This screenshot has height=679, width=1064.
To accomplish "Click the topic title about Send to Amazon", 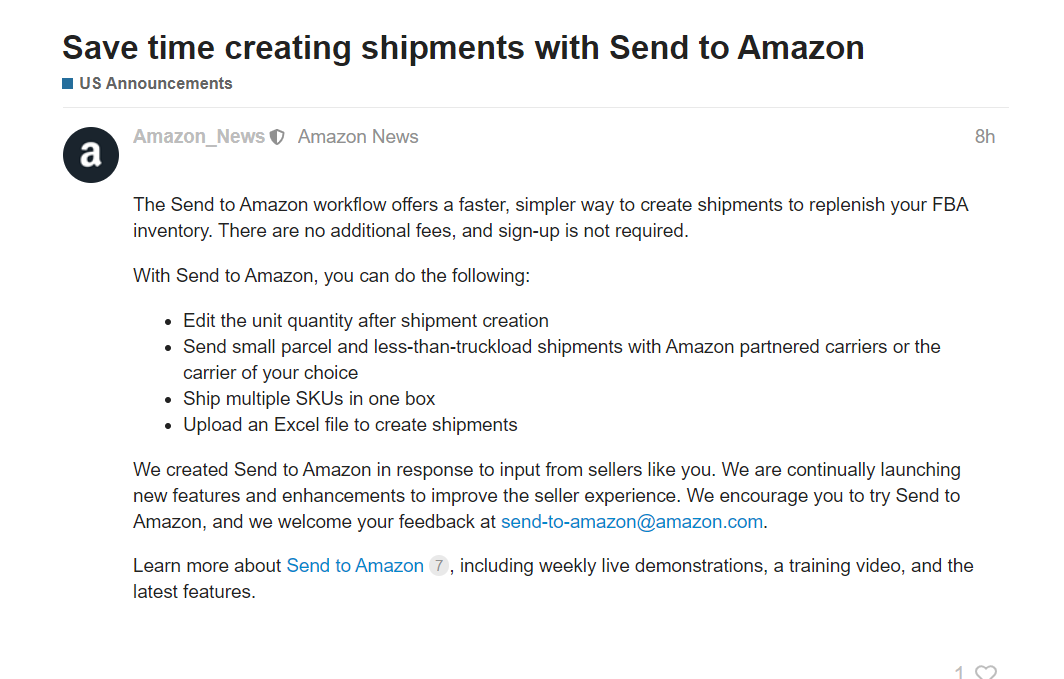I will tap(463, 47).
